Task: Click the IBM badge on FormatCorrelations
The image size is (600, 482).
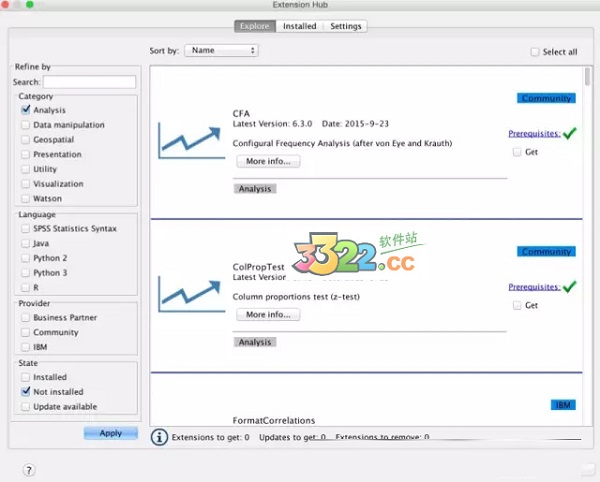Action: coord(564,405)
